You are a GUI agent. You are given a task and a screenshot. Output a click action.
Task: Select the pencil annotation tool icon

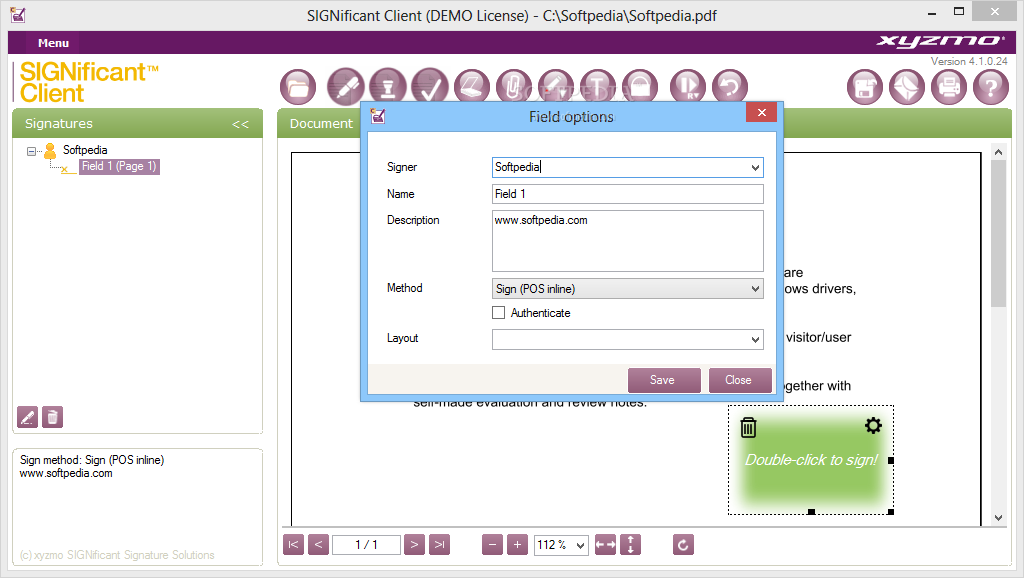(556, 86)
